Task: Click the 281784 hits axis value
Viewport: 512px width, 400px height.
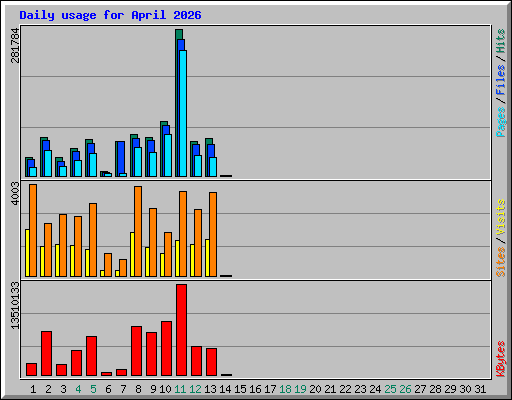Action: point(15,45)
